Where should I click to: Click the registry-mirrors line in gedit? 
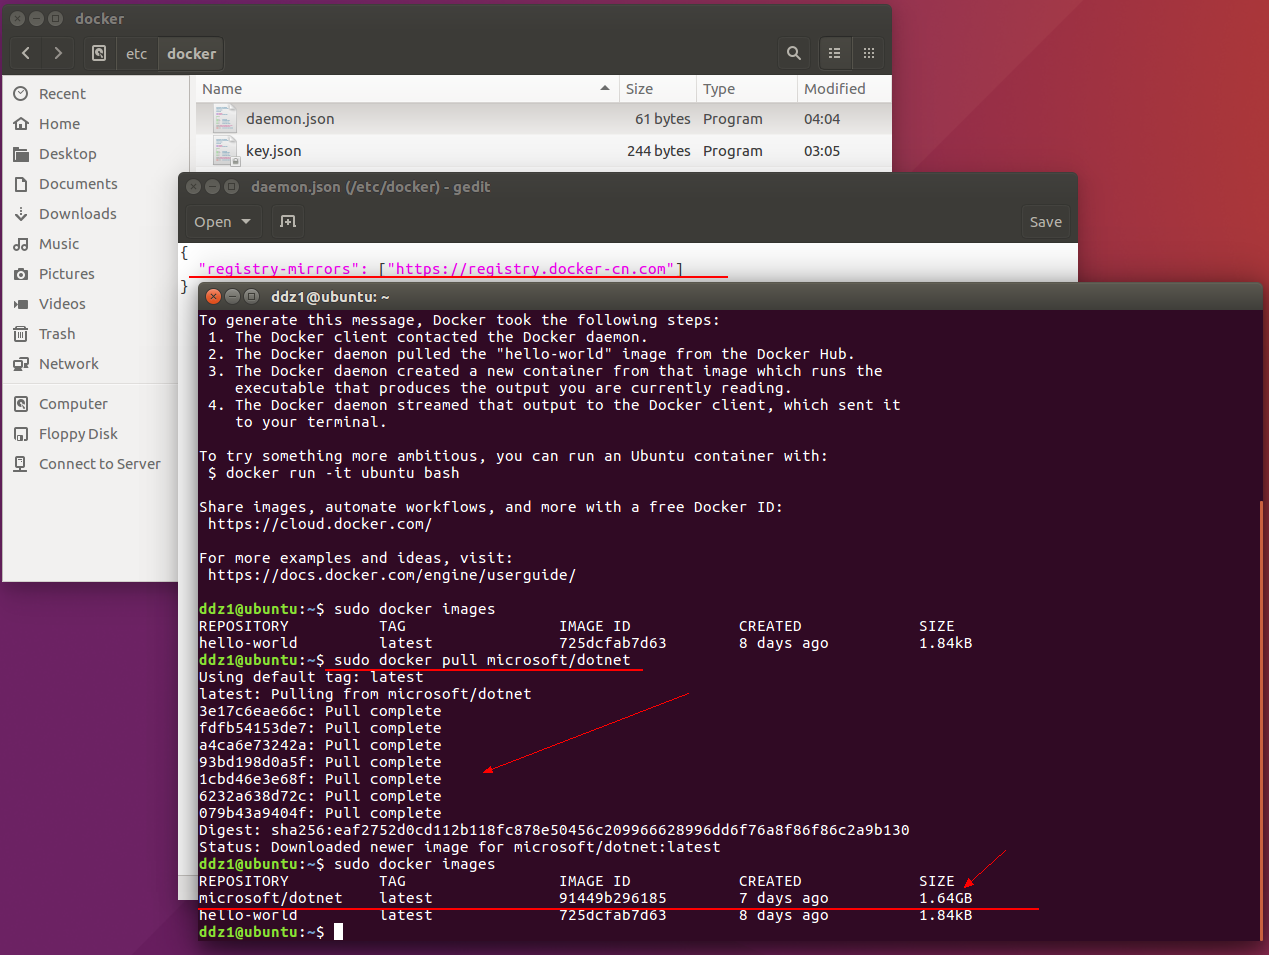[440, 269]
